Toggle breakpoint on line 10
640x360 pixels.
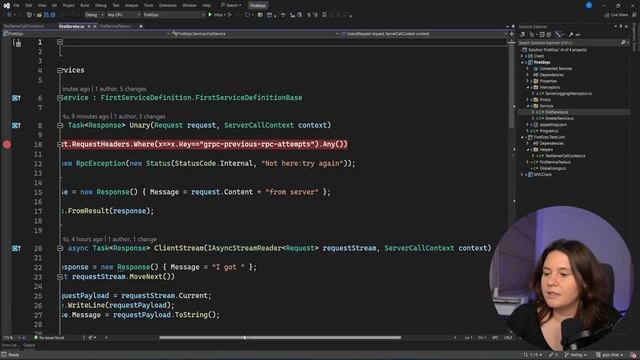(x=7, y=144)
